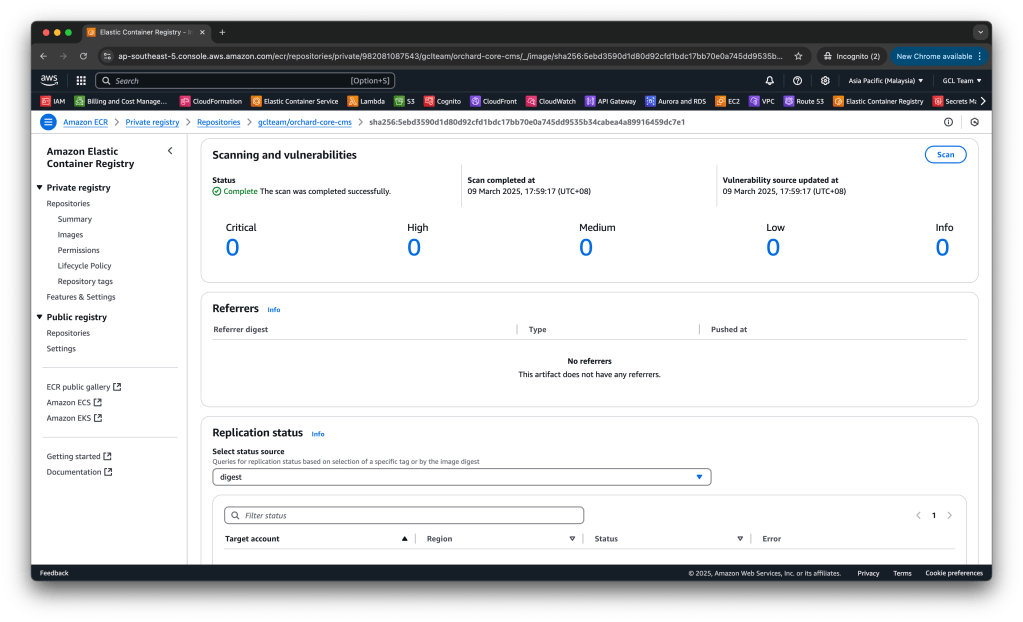This screenshot has height=622, width=1023.
Task: Open the AWS services grid menu
Action: click(81, 80)
